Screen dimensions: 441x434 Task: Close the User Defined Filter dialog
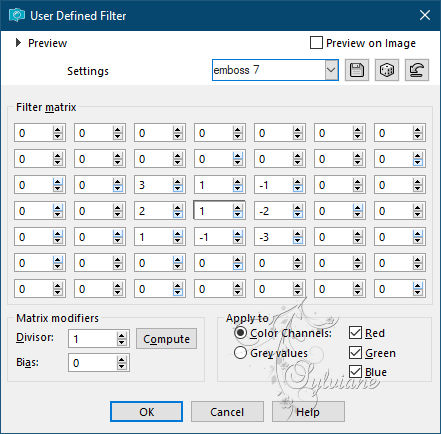tap(425, 15)
